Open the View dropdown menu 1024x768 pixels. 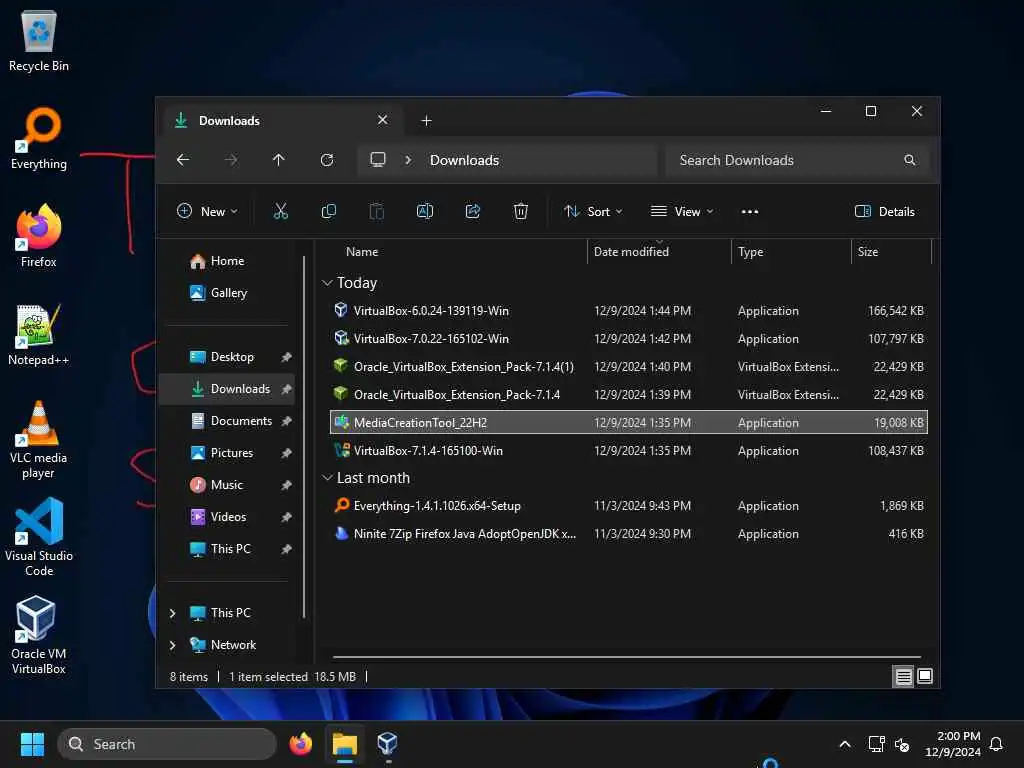point(682,212)
